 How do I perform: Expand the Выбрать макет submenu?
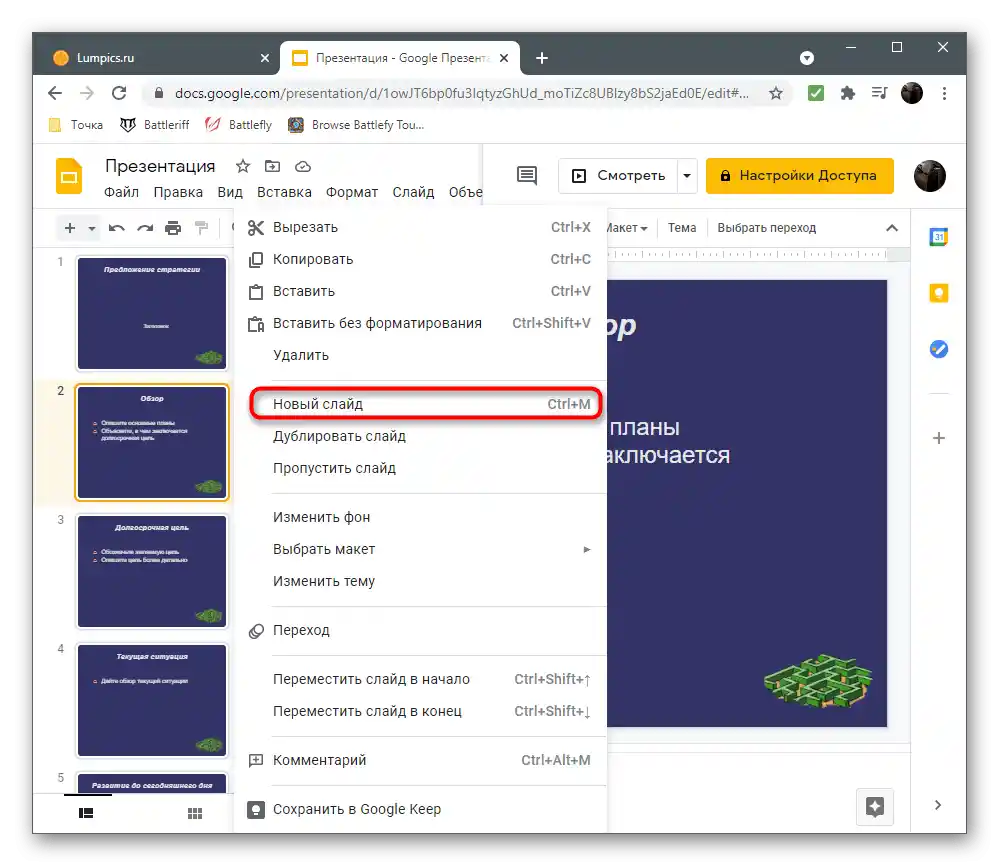coord(420,549)
